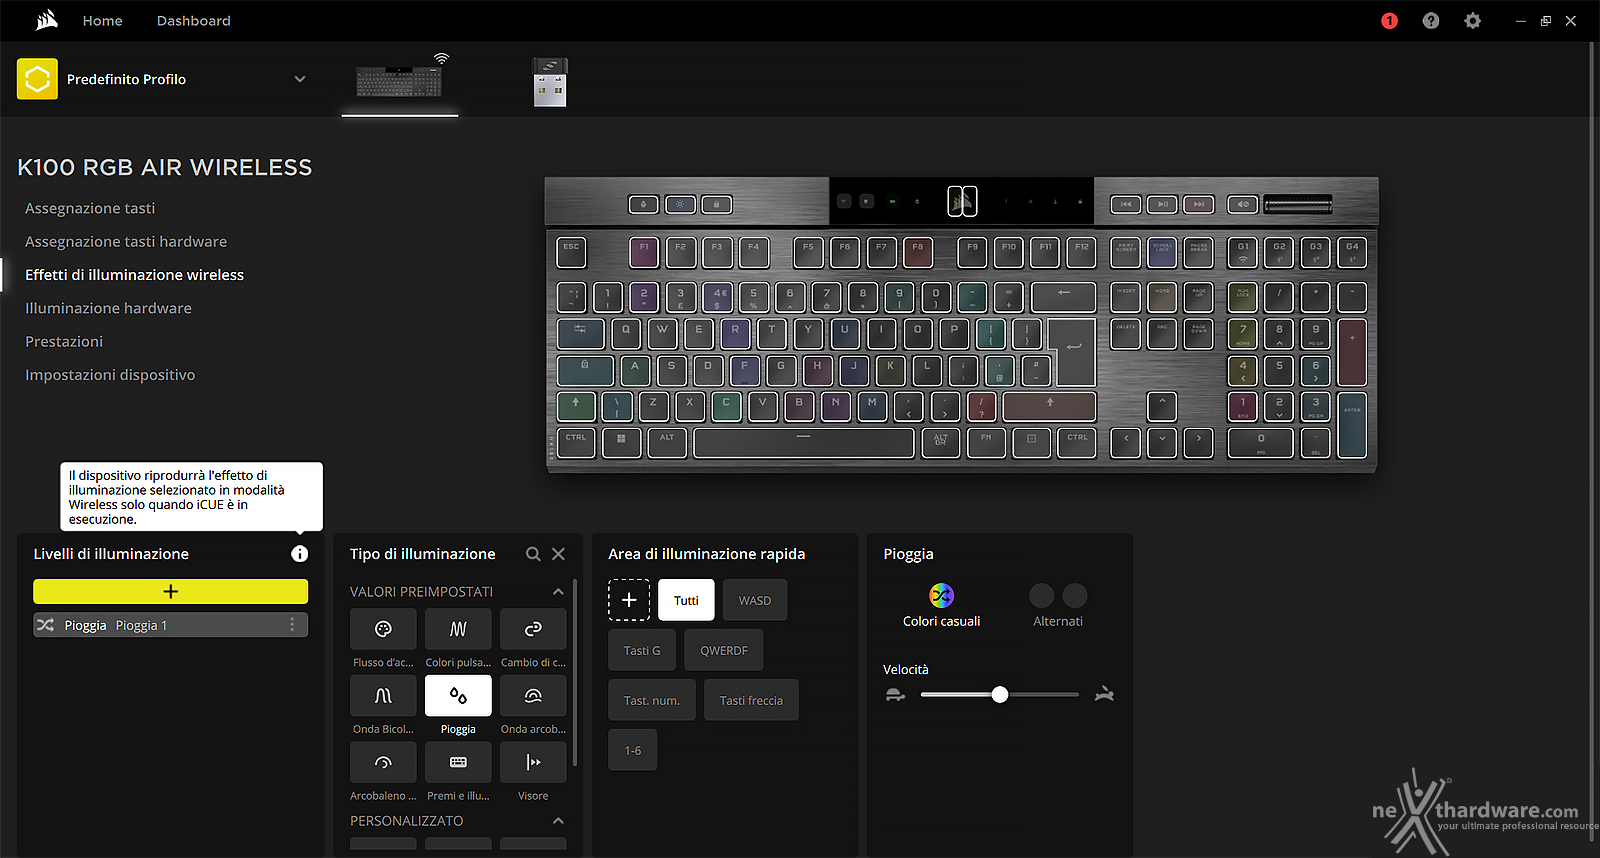Choose the Visore lighting effect

(533, 762)
